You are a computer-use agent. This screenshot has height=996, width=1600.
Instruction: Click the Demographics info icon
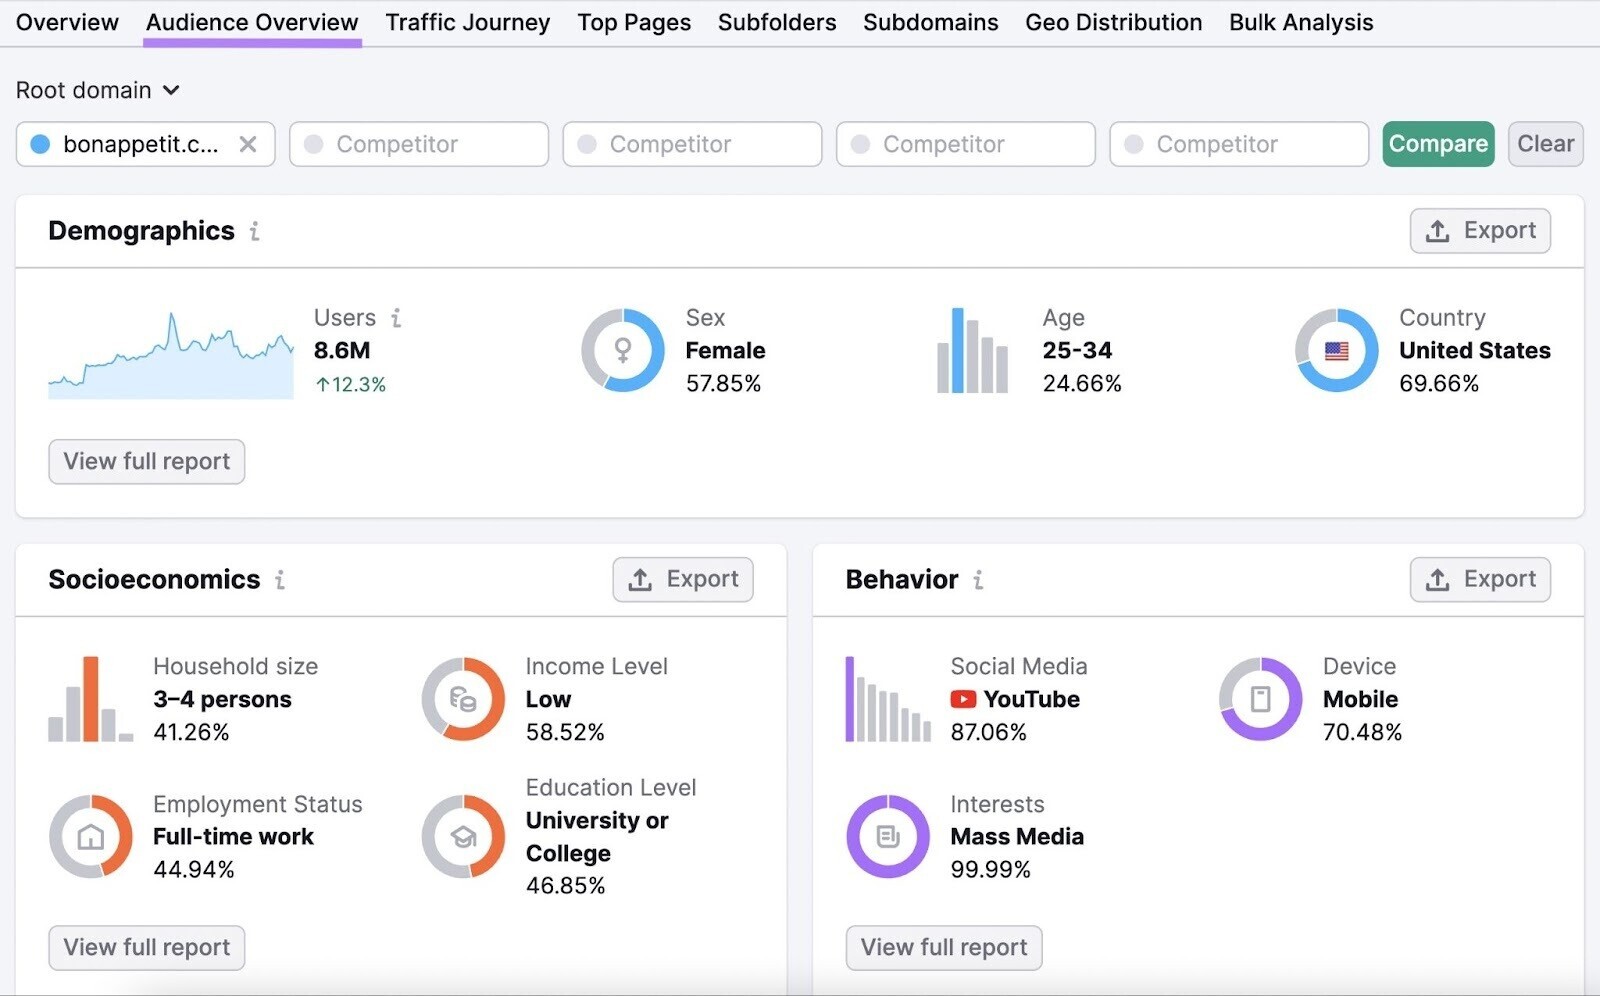coord(254,231)
